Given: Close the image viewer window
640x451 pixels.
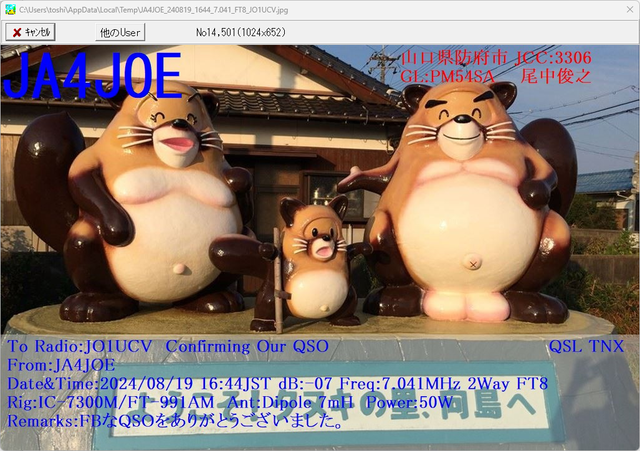Looking at the screenshot, I should click(x=630, y=9).
